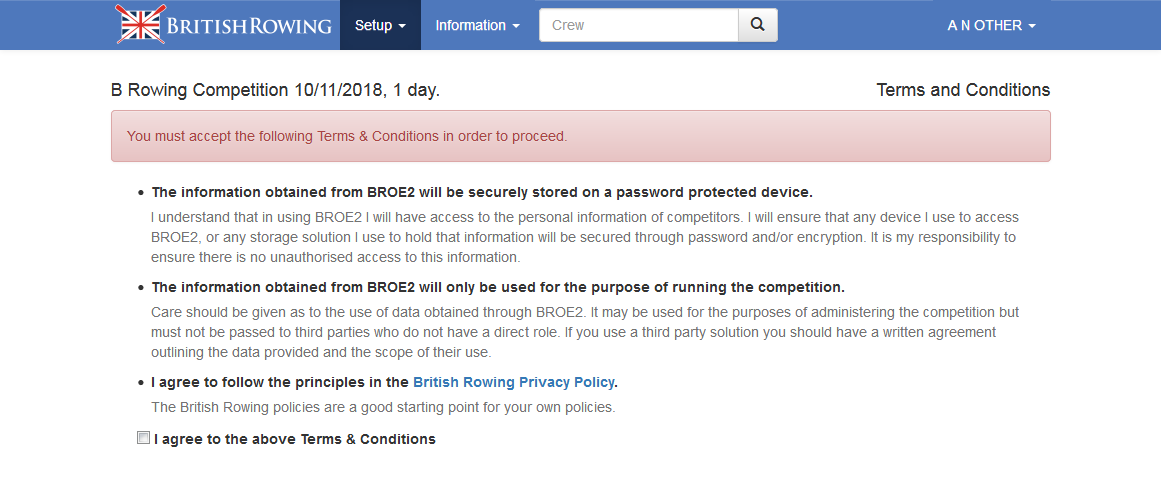Click the 'securely stored' bold bullet heading

481,192
